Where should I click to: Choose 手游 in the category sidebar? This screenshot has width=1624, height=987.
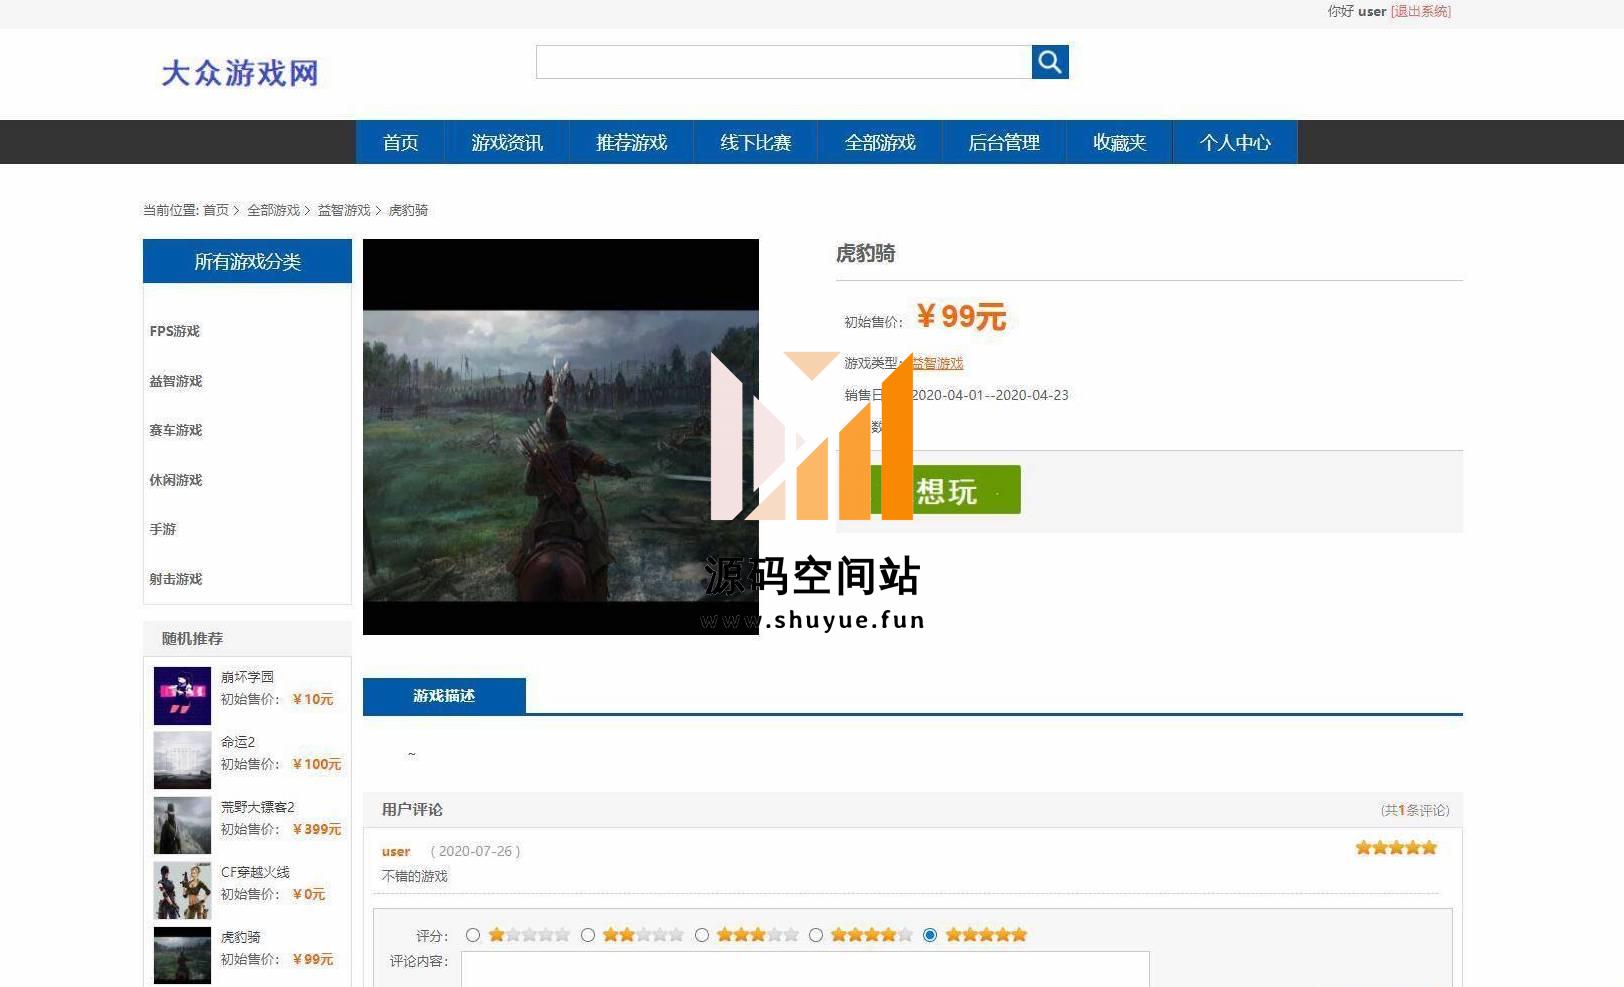point(163,529)
